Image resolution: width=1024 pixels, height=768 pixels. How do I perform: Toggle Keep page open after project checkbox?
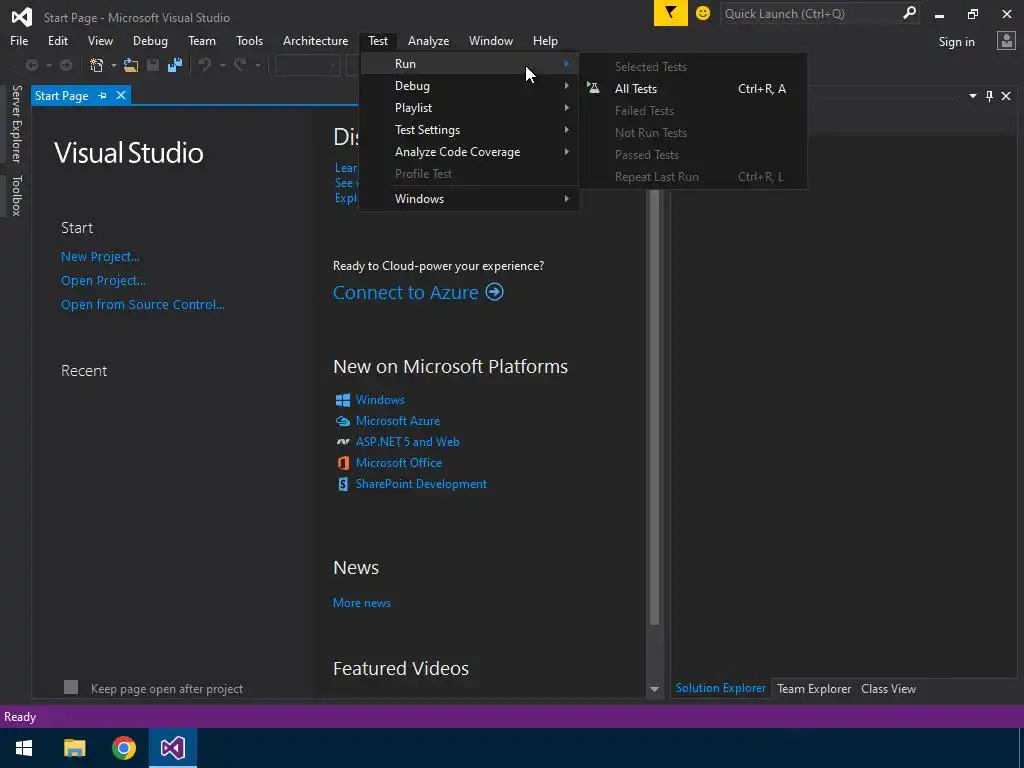pyautogui.click(x=71, y=687)
